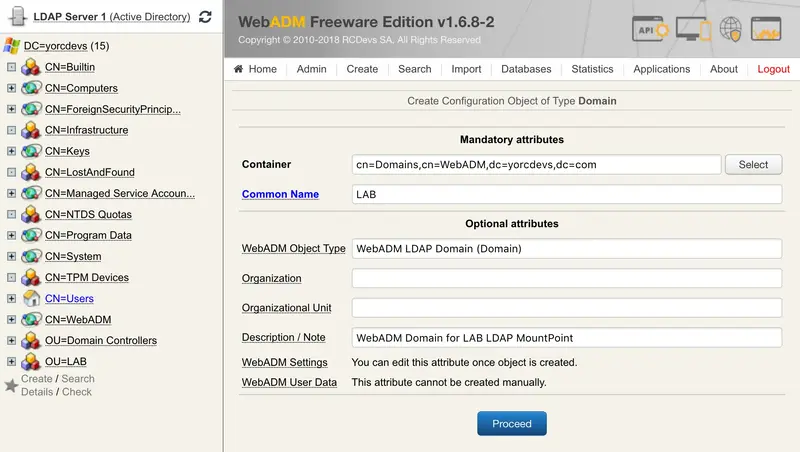The width and height of the screenshot is (800, 452).
Task: Click the WebADM Object Type field
Action: click(x=567, y=248)
